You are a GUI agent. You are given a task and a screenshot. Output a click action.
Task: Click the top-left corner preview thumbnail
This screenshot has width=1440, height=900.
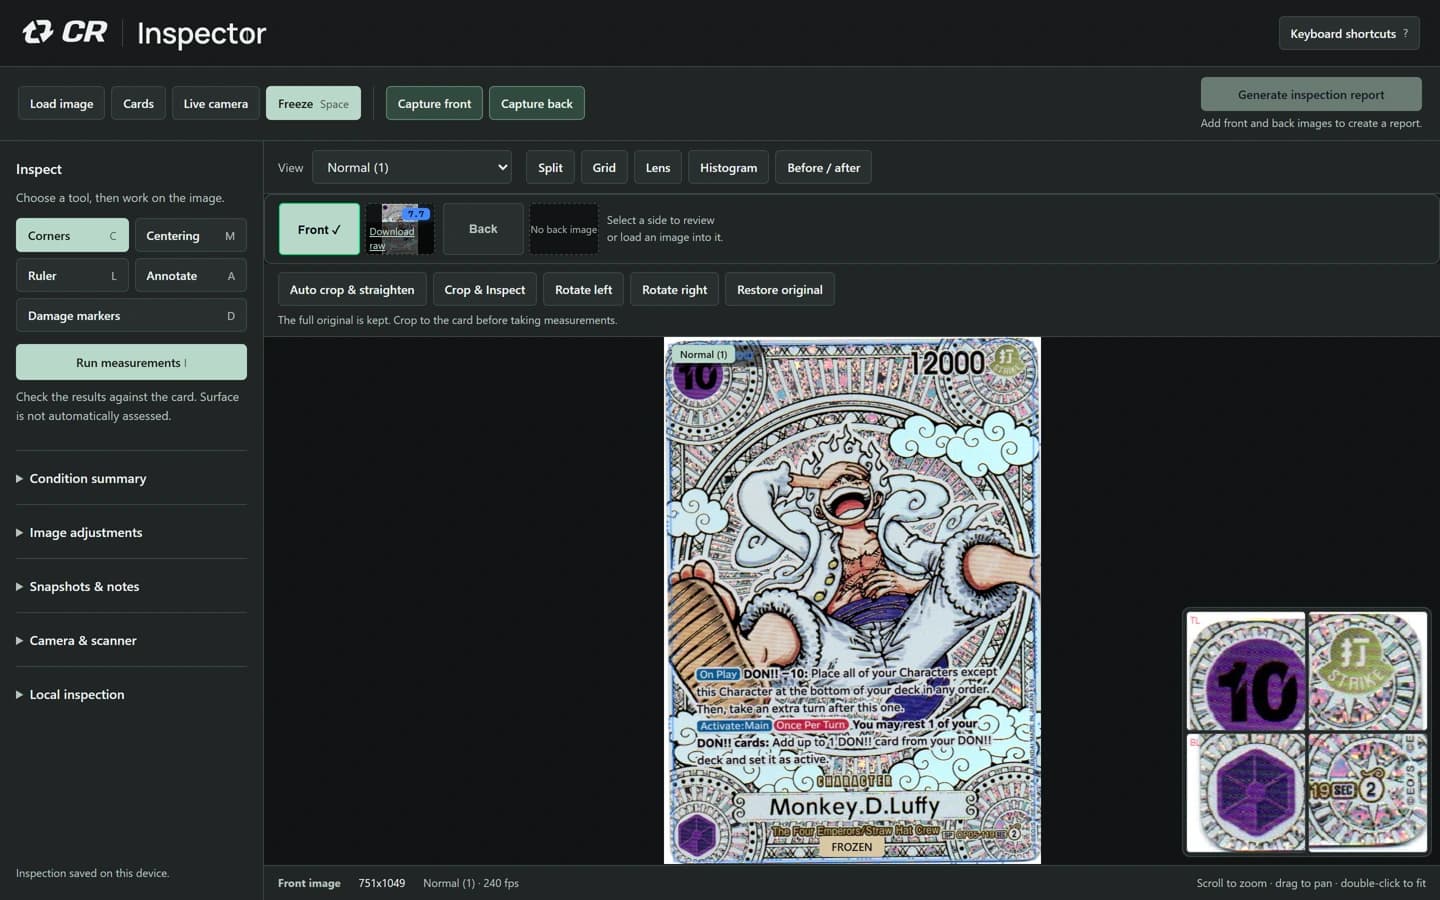point(1246,671)
